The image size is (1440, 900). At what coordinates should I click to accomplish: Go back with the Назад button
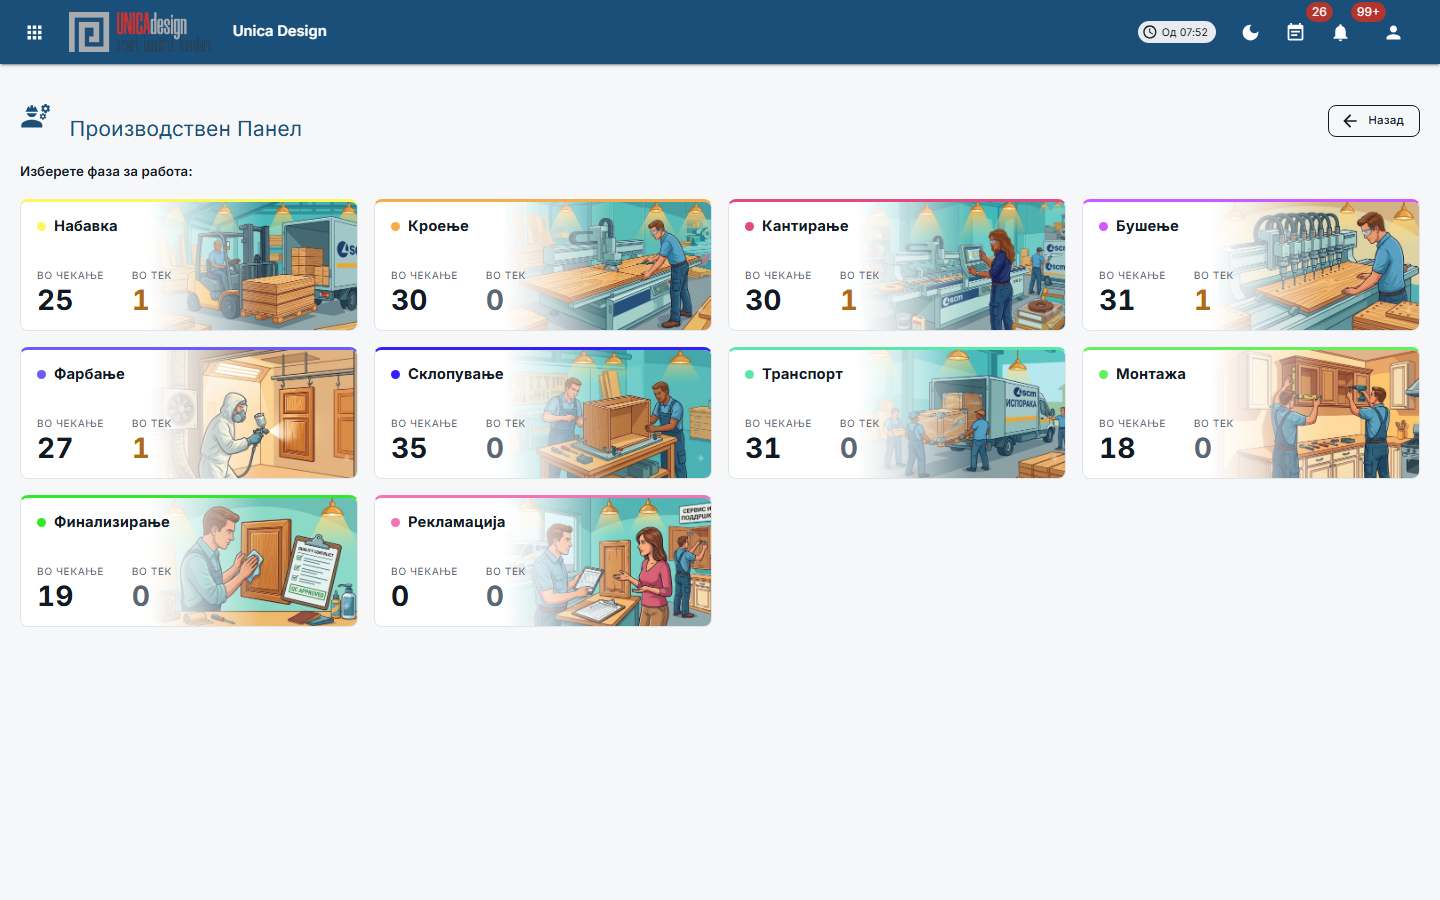pos(1374,120)
